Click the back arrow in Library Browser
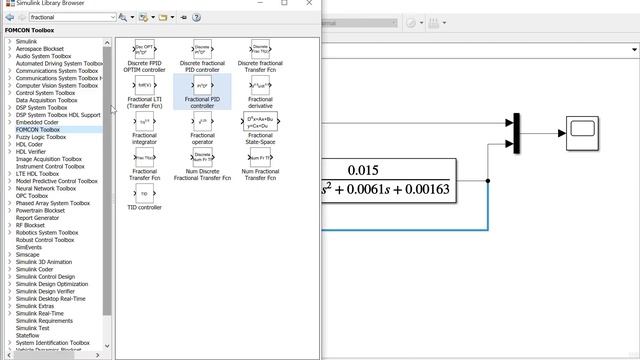The image size is (640, 360). 10,17
